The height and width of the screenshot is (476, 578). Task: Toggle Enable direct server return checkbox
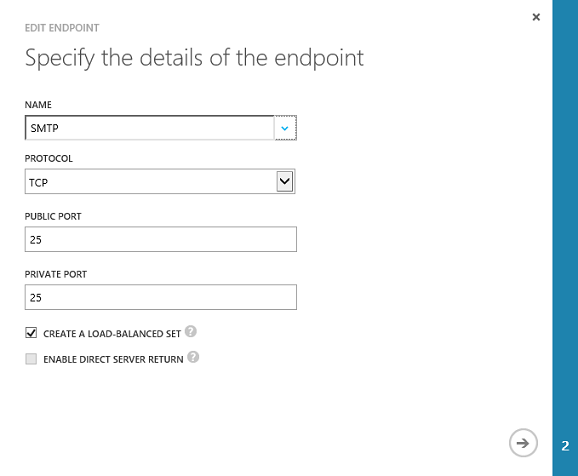(x=31, y=359)
